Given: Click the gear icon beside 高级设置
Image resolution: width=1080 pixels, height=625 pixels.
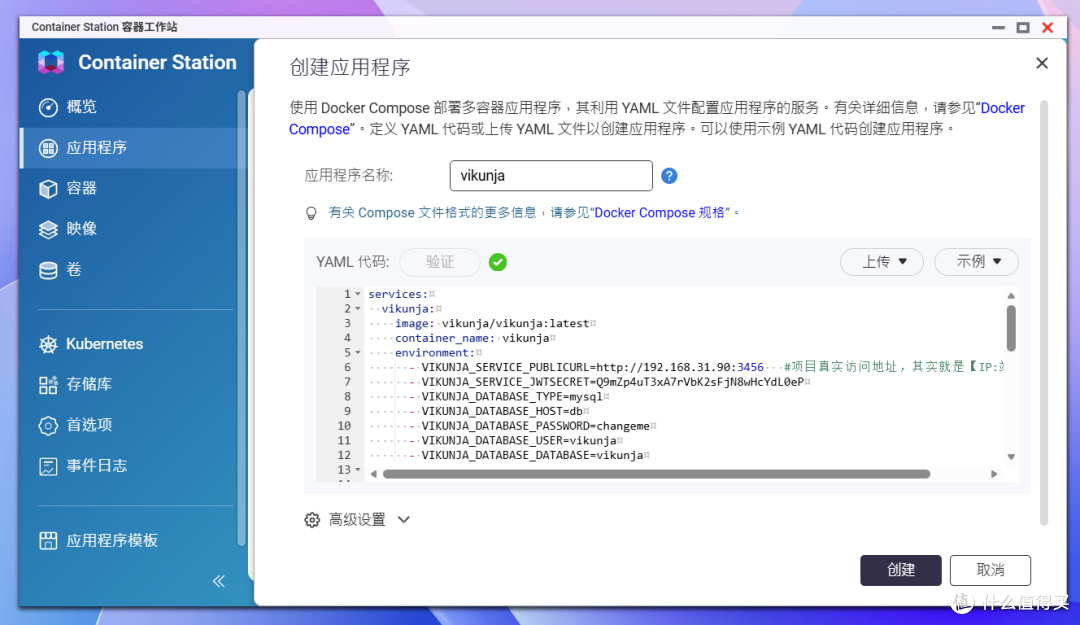Looking at the screenshot, I should [312, 520].
